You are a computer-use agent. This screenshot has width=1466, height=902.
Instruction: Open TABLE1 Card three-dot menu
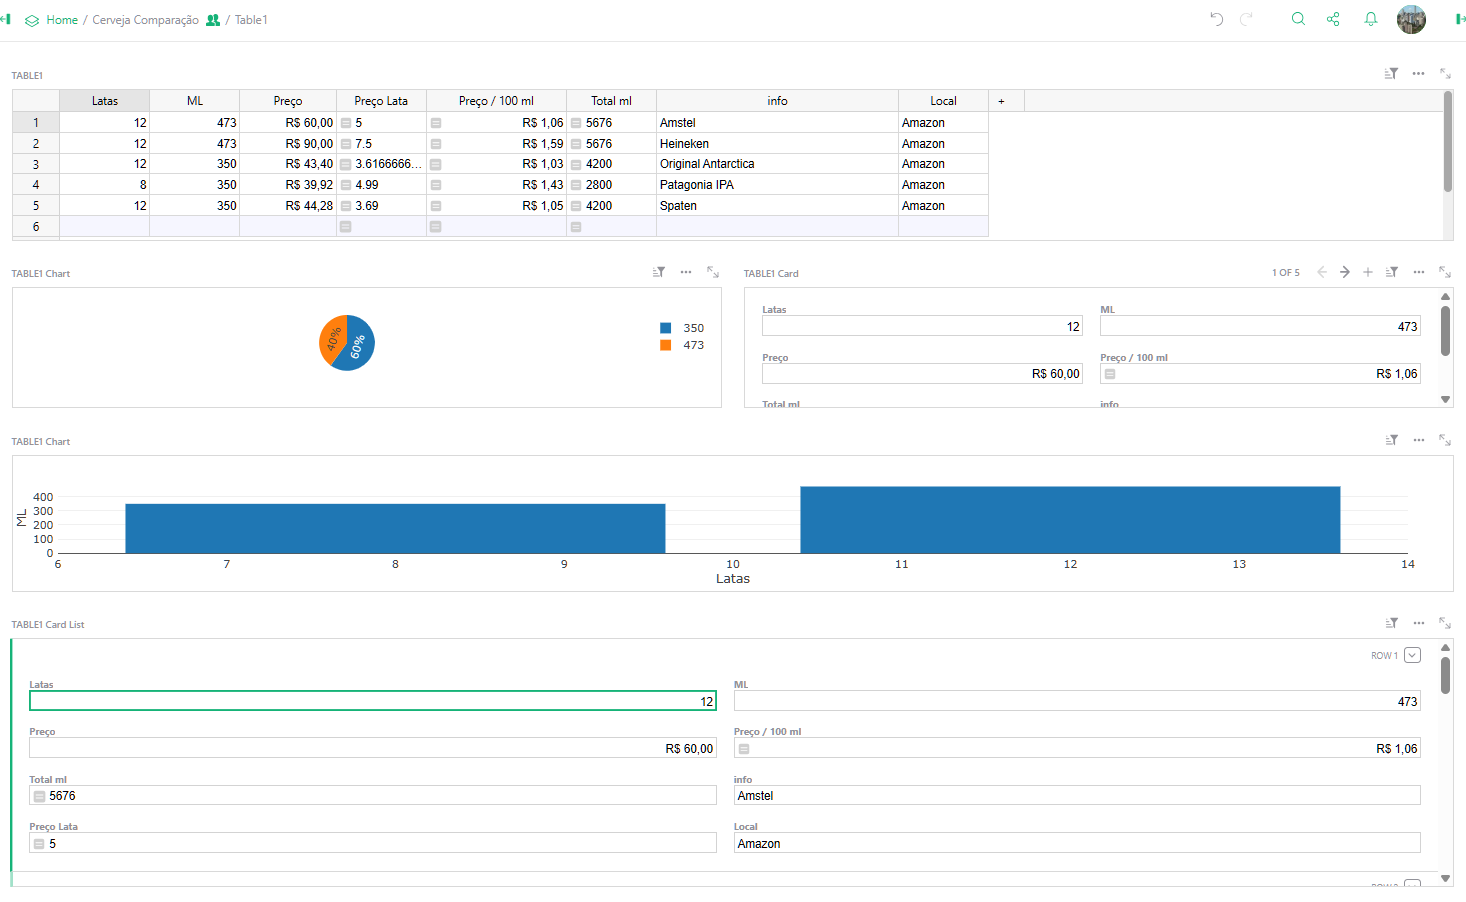1418,272
